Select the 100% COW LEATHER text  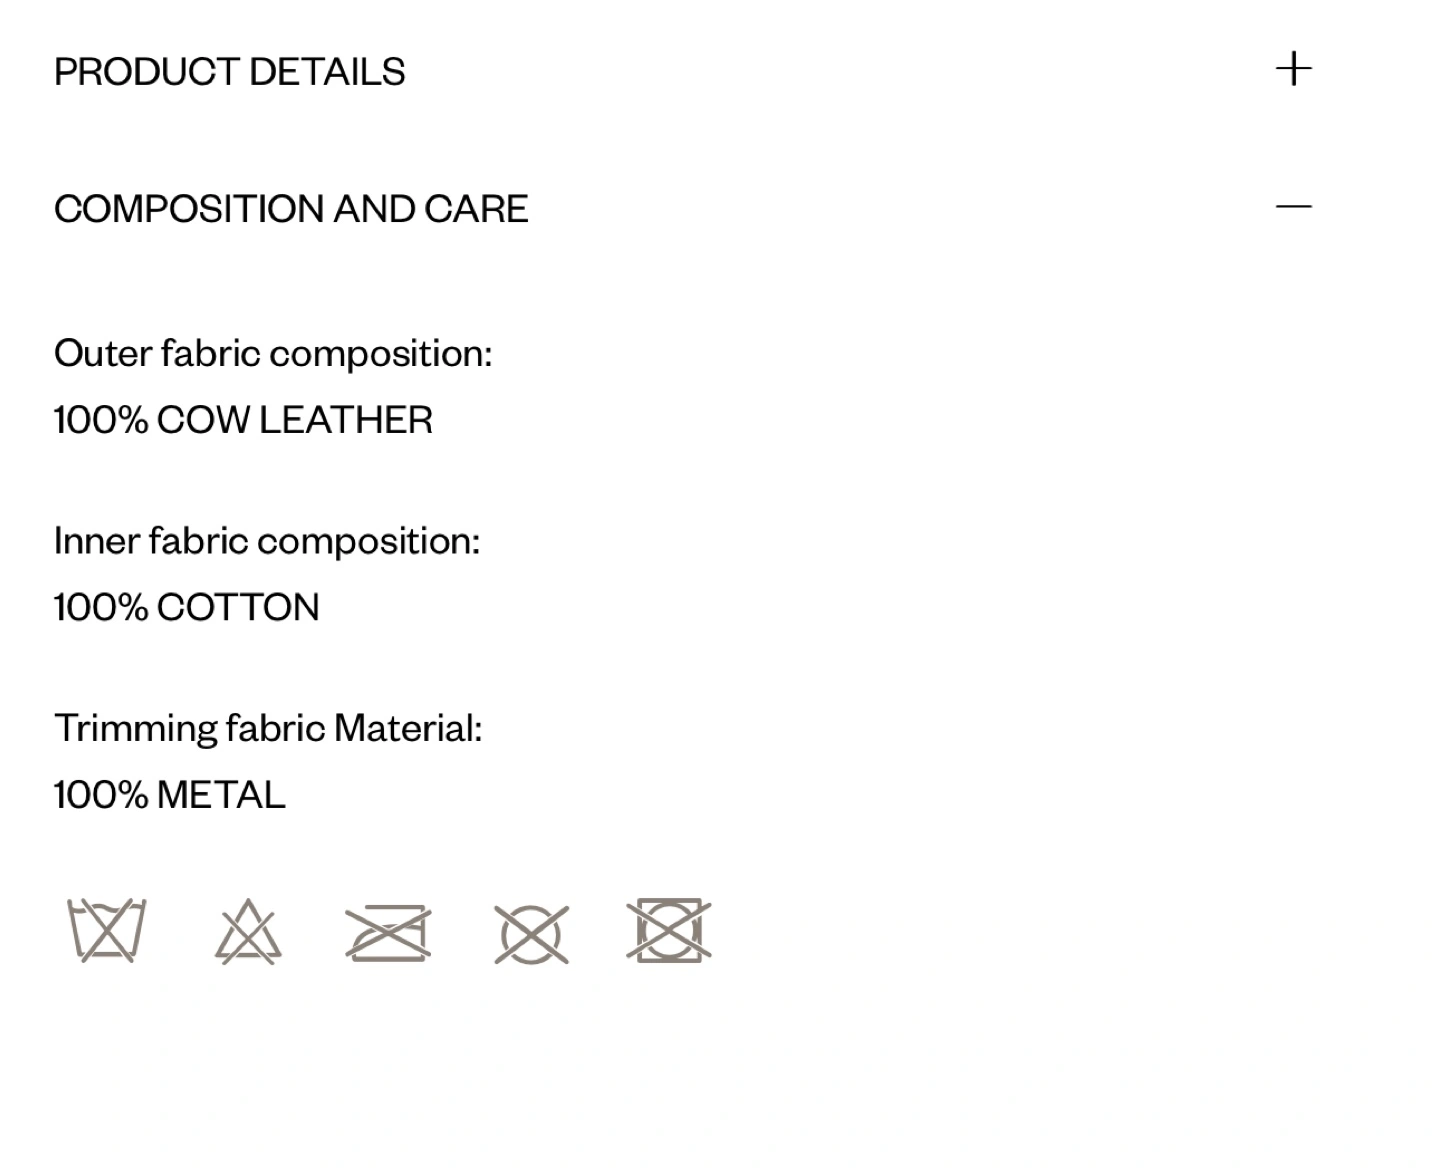(243, 420)
